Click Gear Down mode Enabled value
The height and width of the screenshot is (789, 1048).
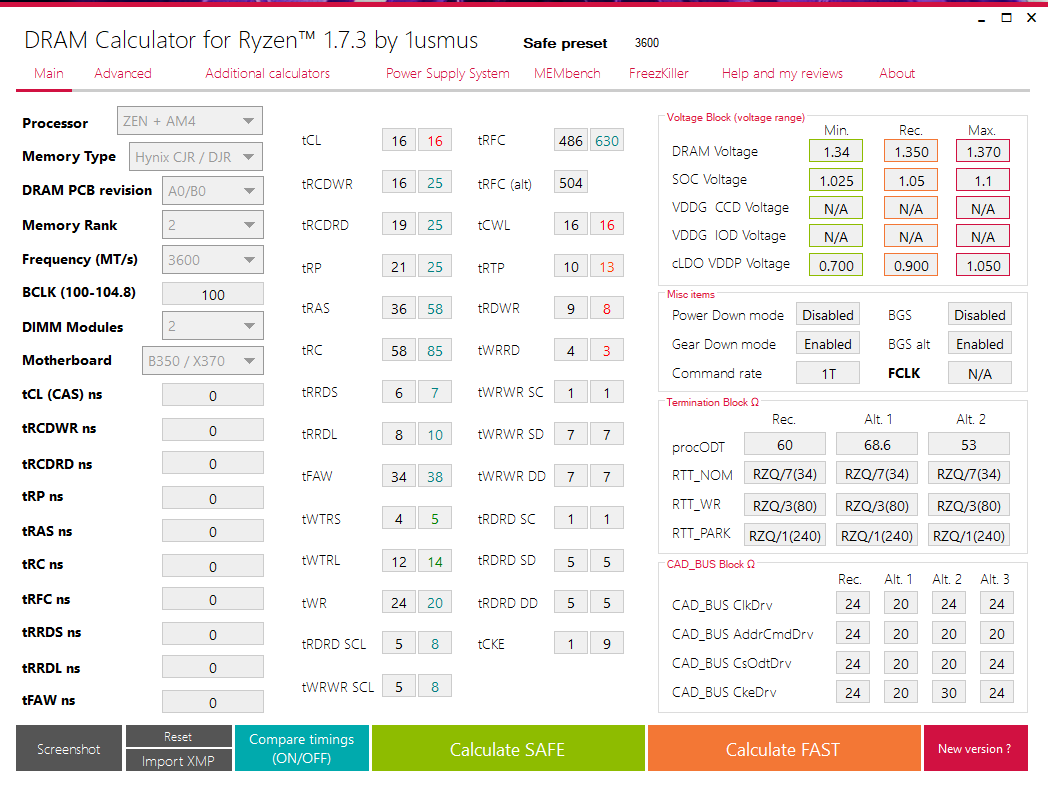click(x=827, y=344)
